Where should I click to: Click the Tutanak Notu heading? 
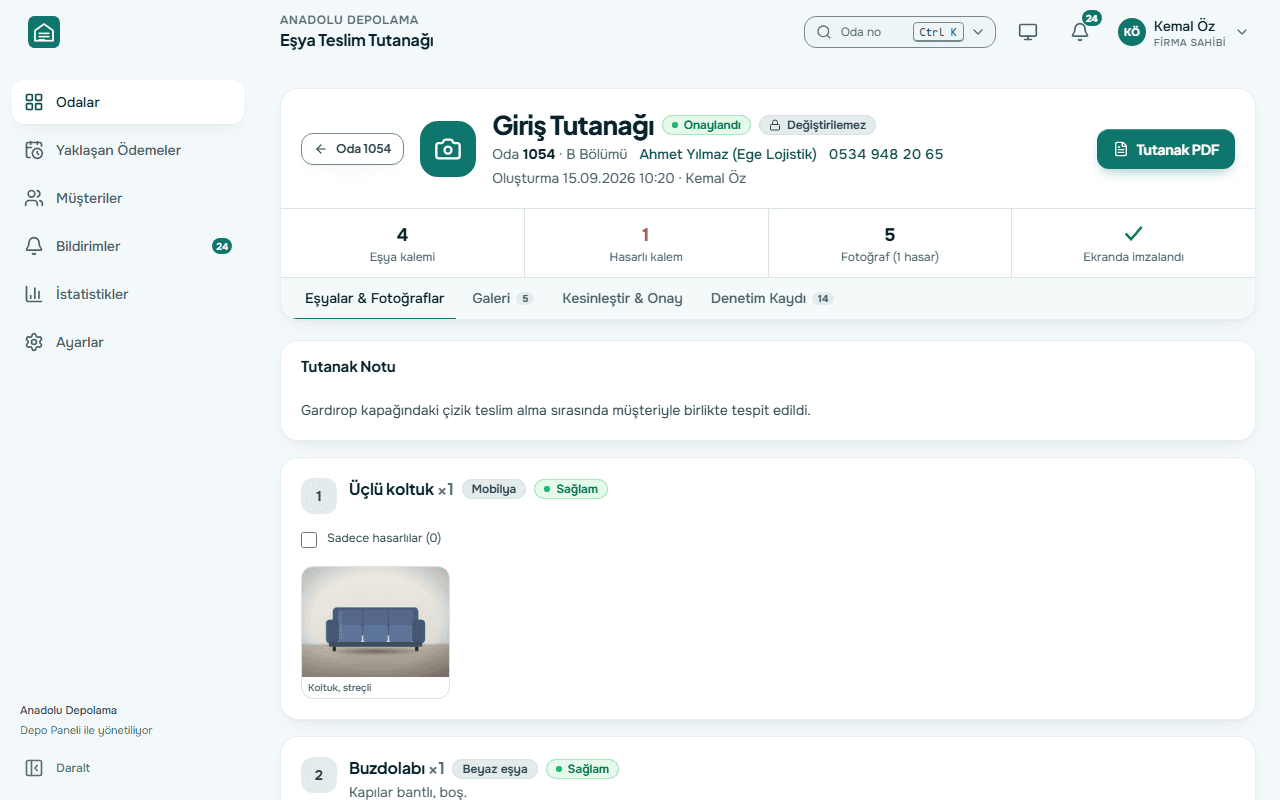pos(348,367)
